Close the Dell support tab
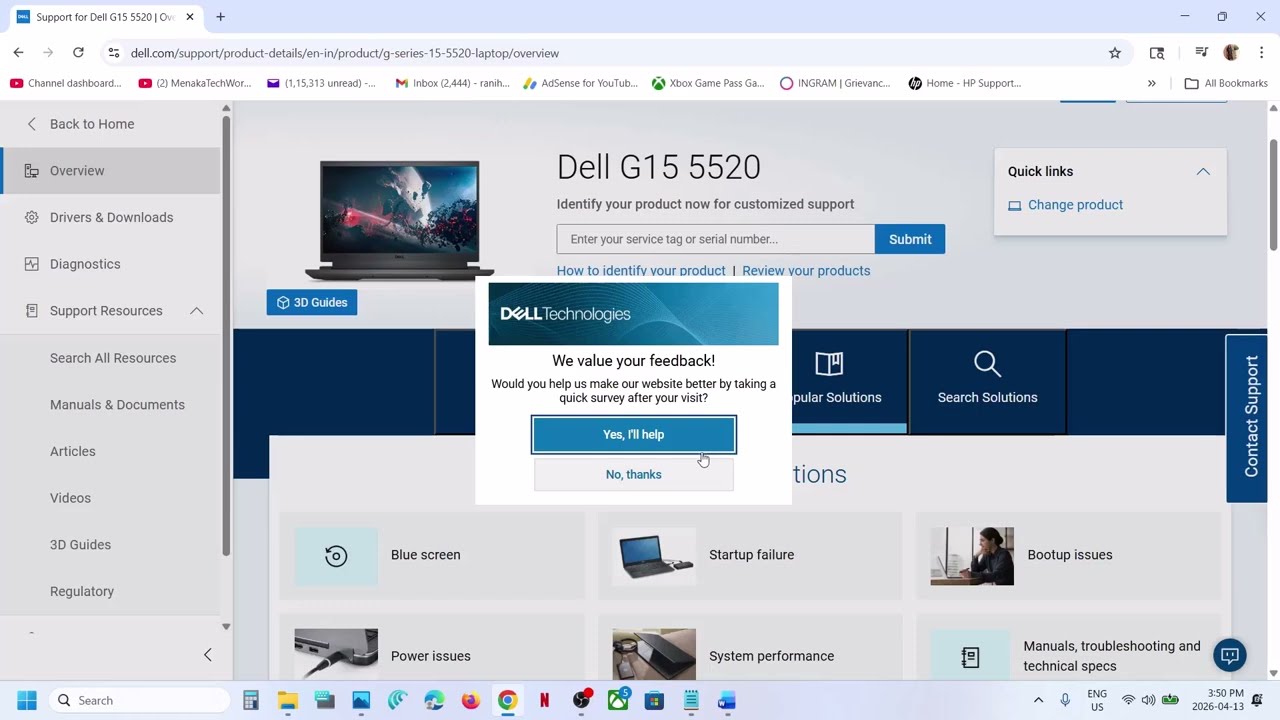The image size is (1280, 720). click(x=190, y=17)
